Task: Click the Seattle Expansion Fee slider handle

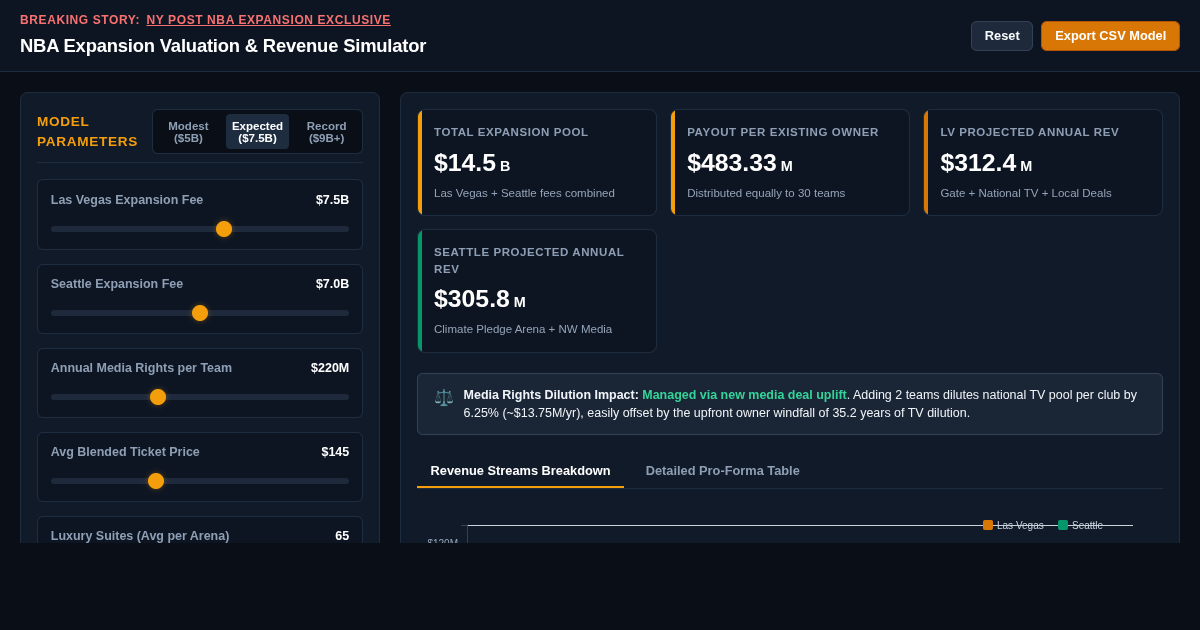Action: click(x=200, y=313)
